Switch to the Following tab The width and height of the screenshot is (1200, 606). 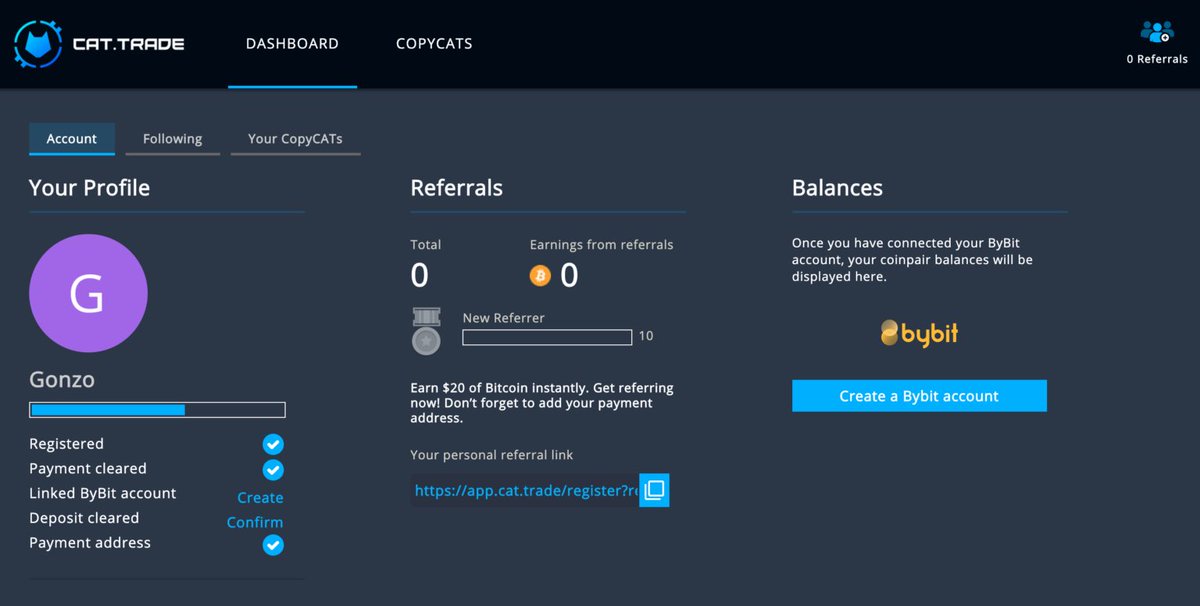[x=172, y=139]
